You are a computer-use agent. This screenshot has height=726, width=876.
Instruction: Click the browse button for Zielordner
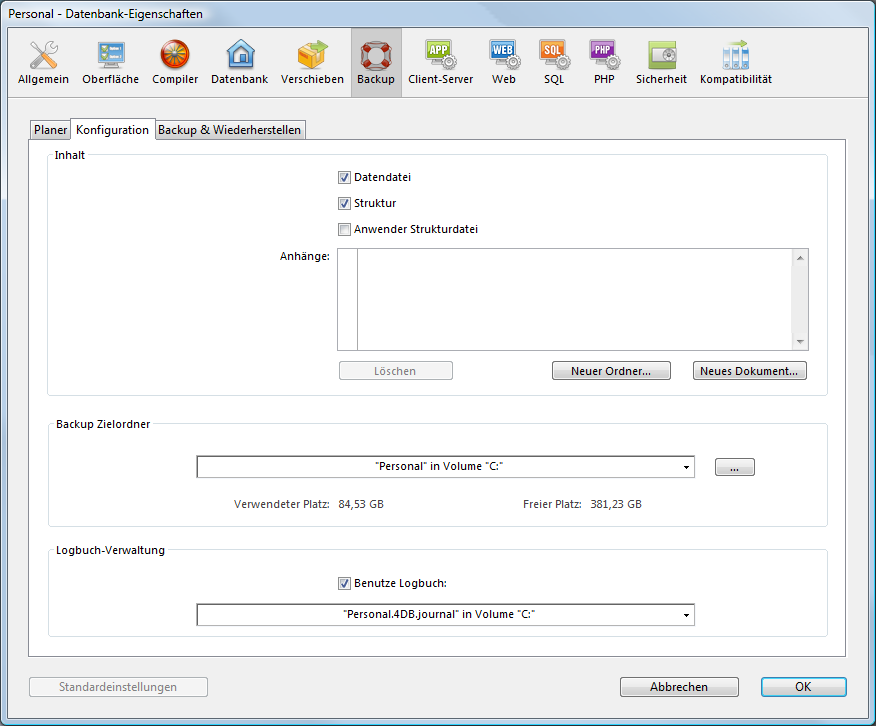point(734,467)
